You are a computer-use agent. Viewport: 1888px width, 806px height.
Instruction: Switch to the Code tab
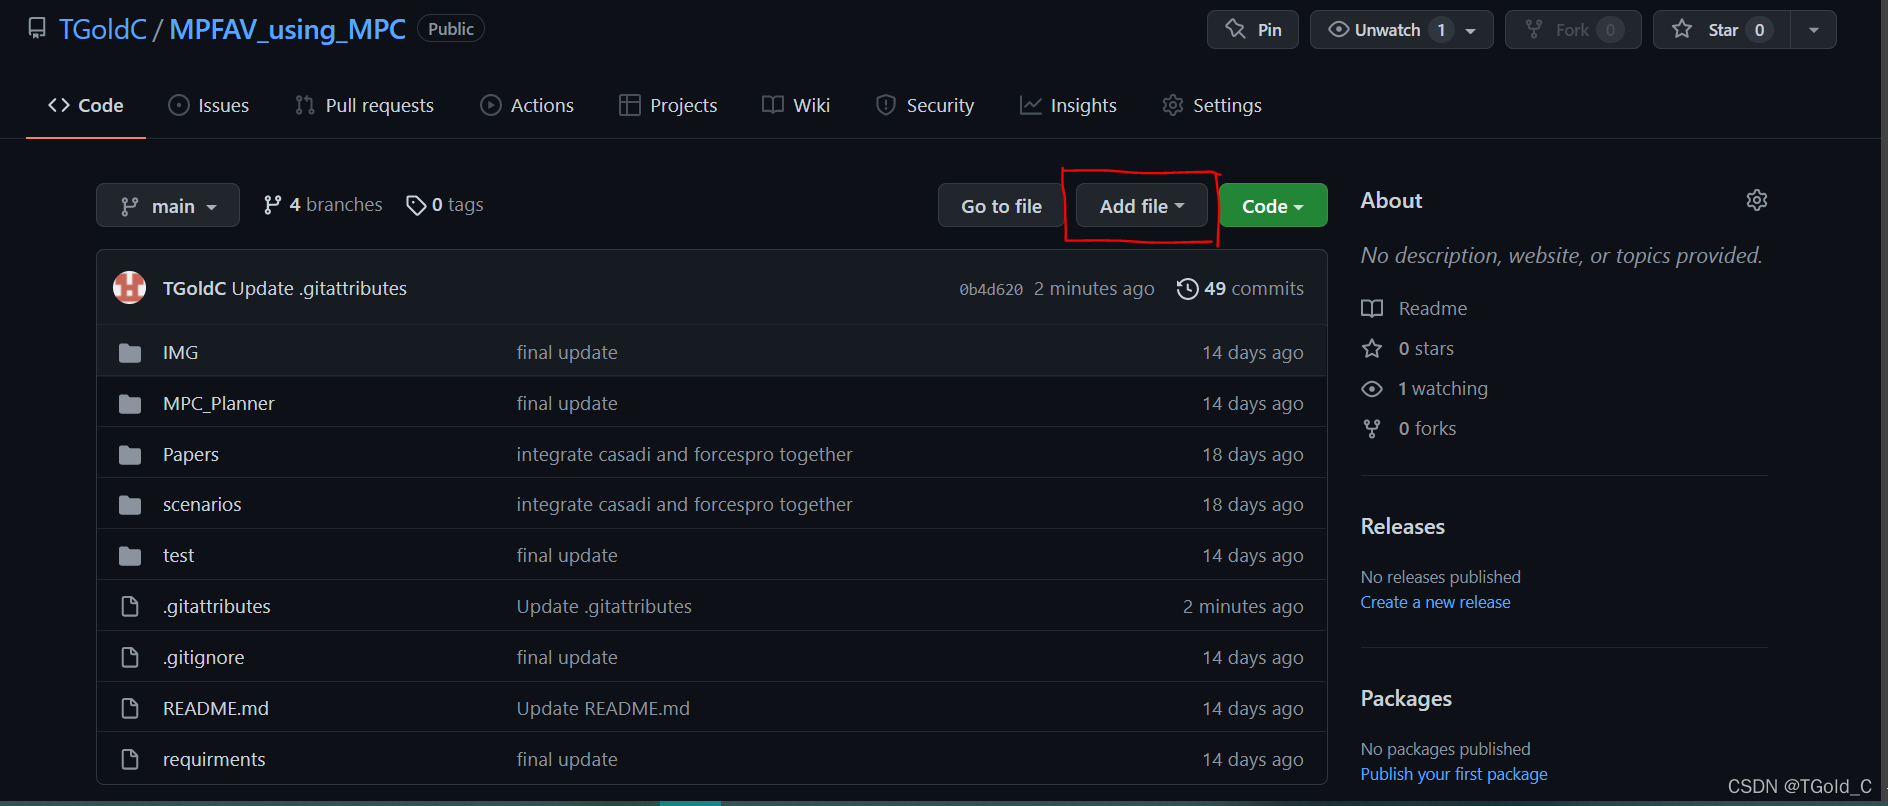click(86, 105)
